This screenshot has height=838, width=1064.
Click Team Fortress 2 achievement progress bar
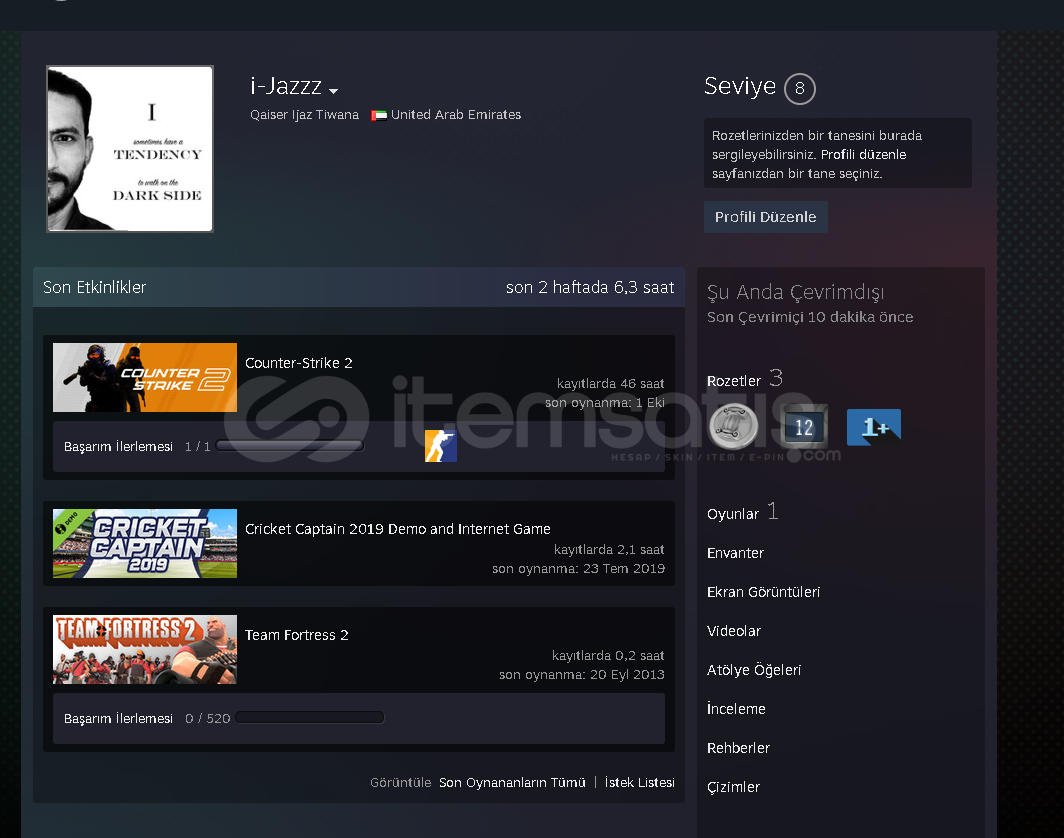309,717
